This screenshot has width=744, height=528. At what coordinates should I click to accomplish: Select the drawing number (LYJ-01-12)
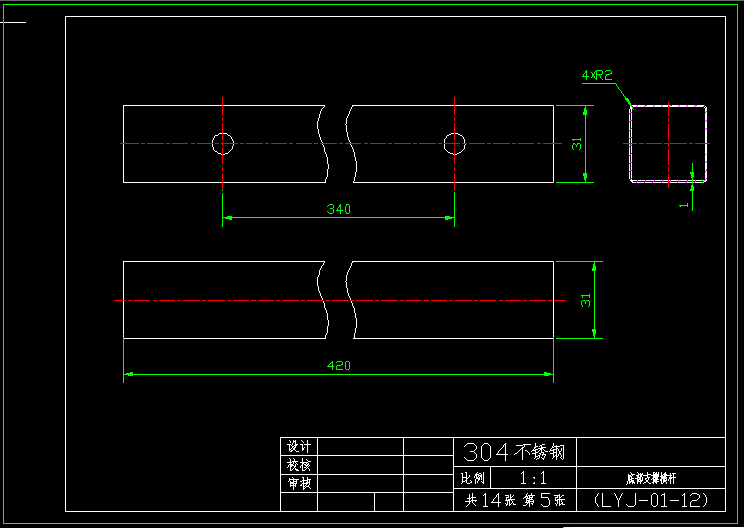(x=651, y=500)
